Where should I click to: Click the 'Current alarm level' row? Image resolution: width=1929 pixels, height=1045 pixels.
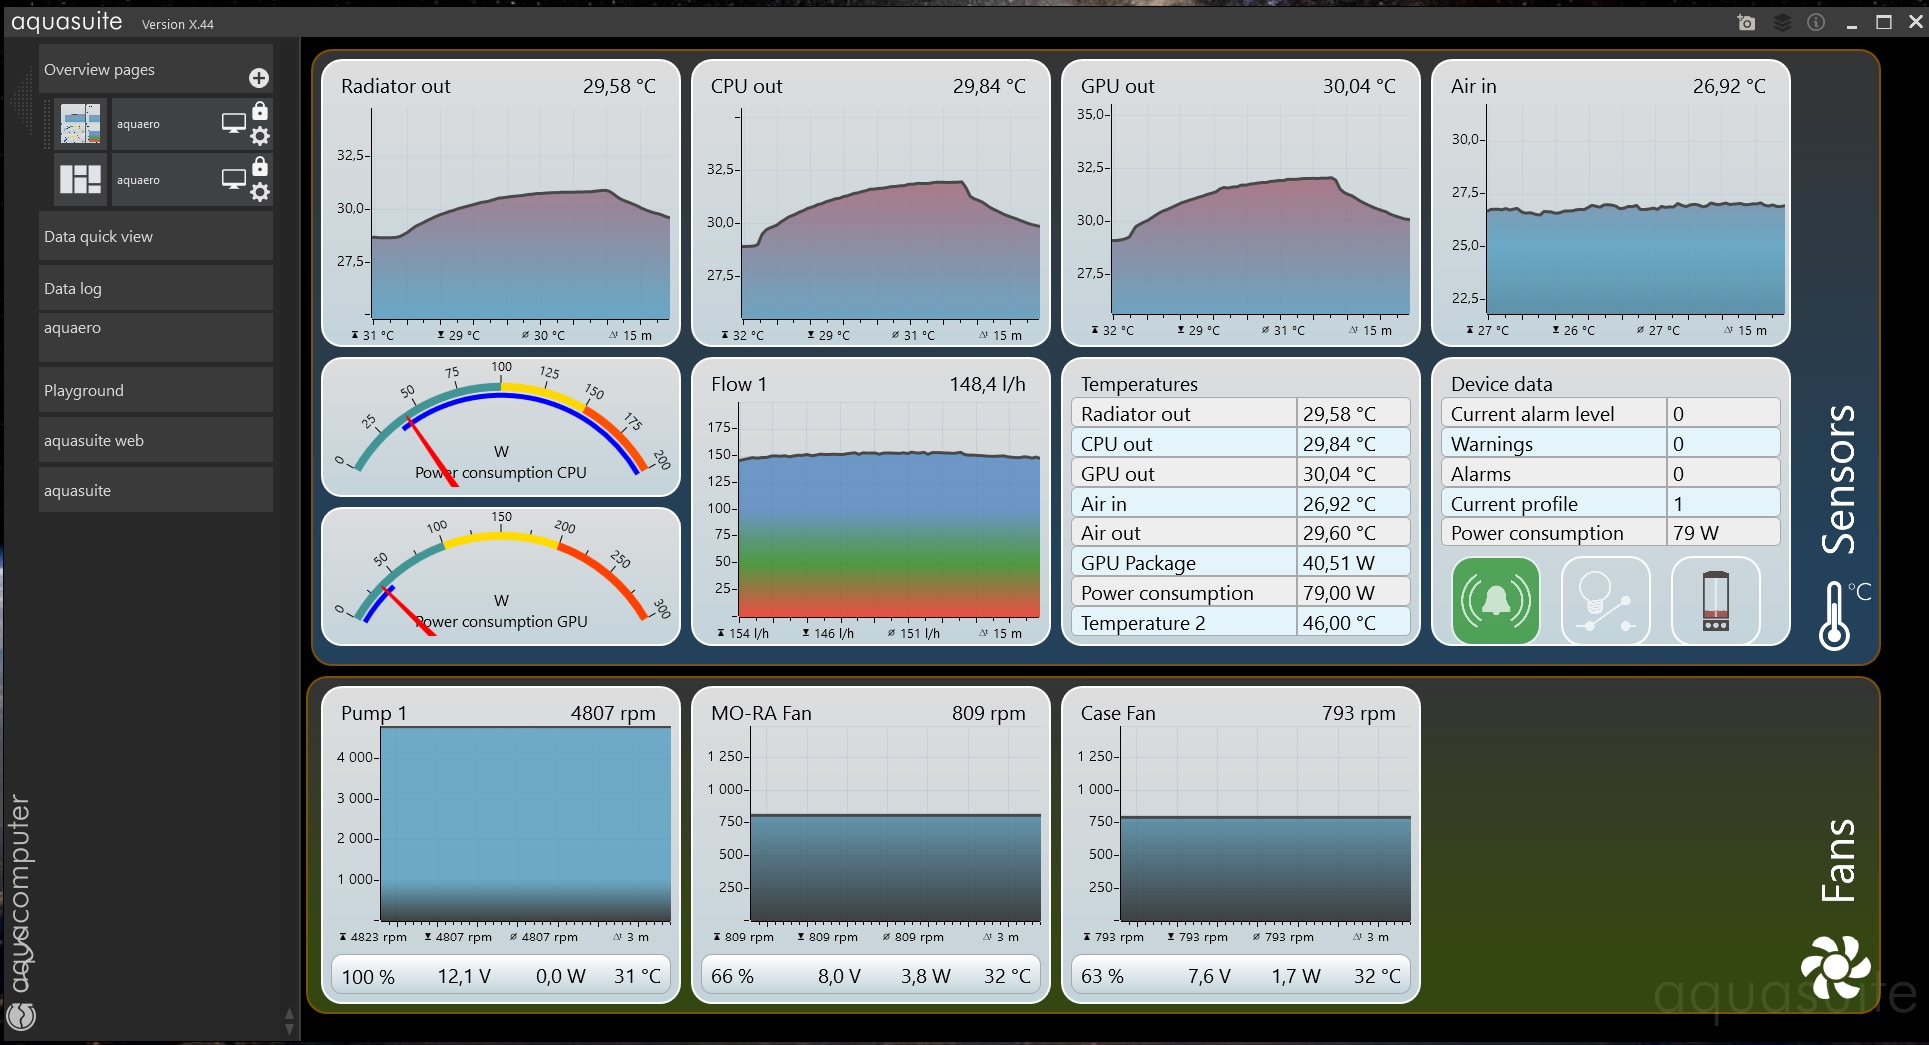click(x=1611, y=413)
